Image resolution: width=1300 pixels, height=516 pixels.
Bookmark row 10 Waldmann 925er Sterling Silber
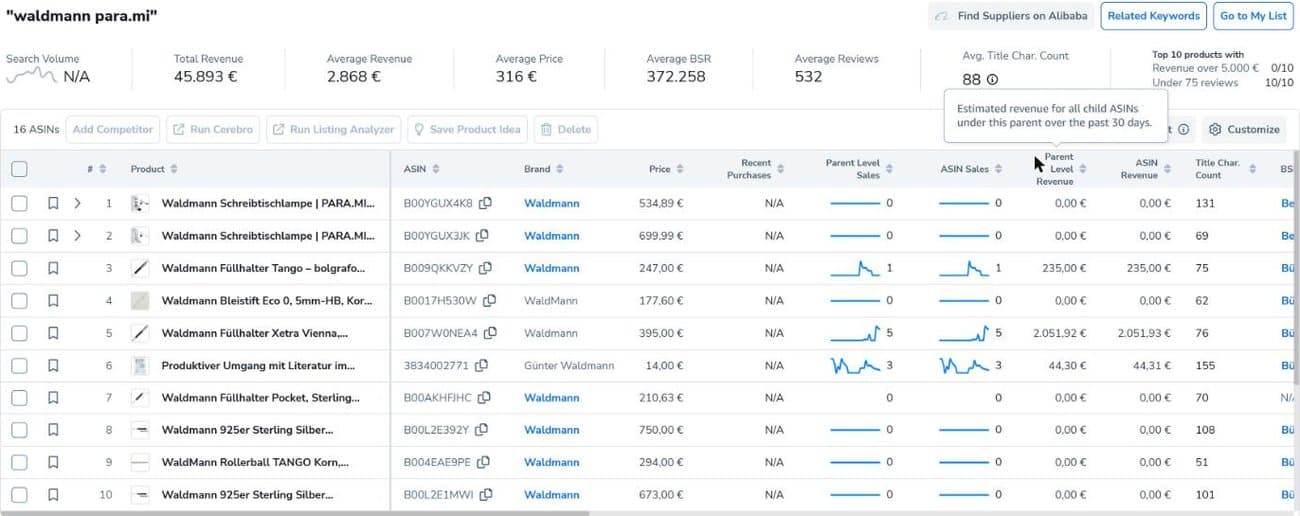(x=53, y=495)
